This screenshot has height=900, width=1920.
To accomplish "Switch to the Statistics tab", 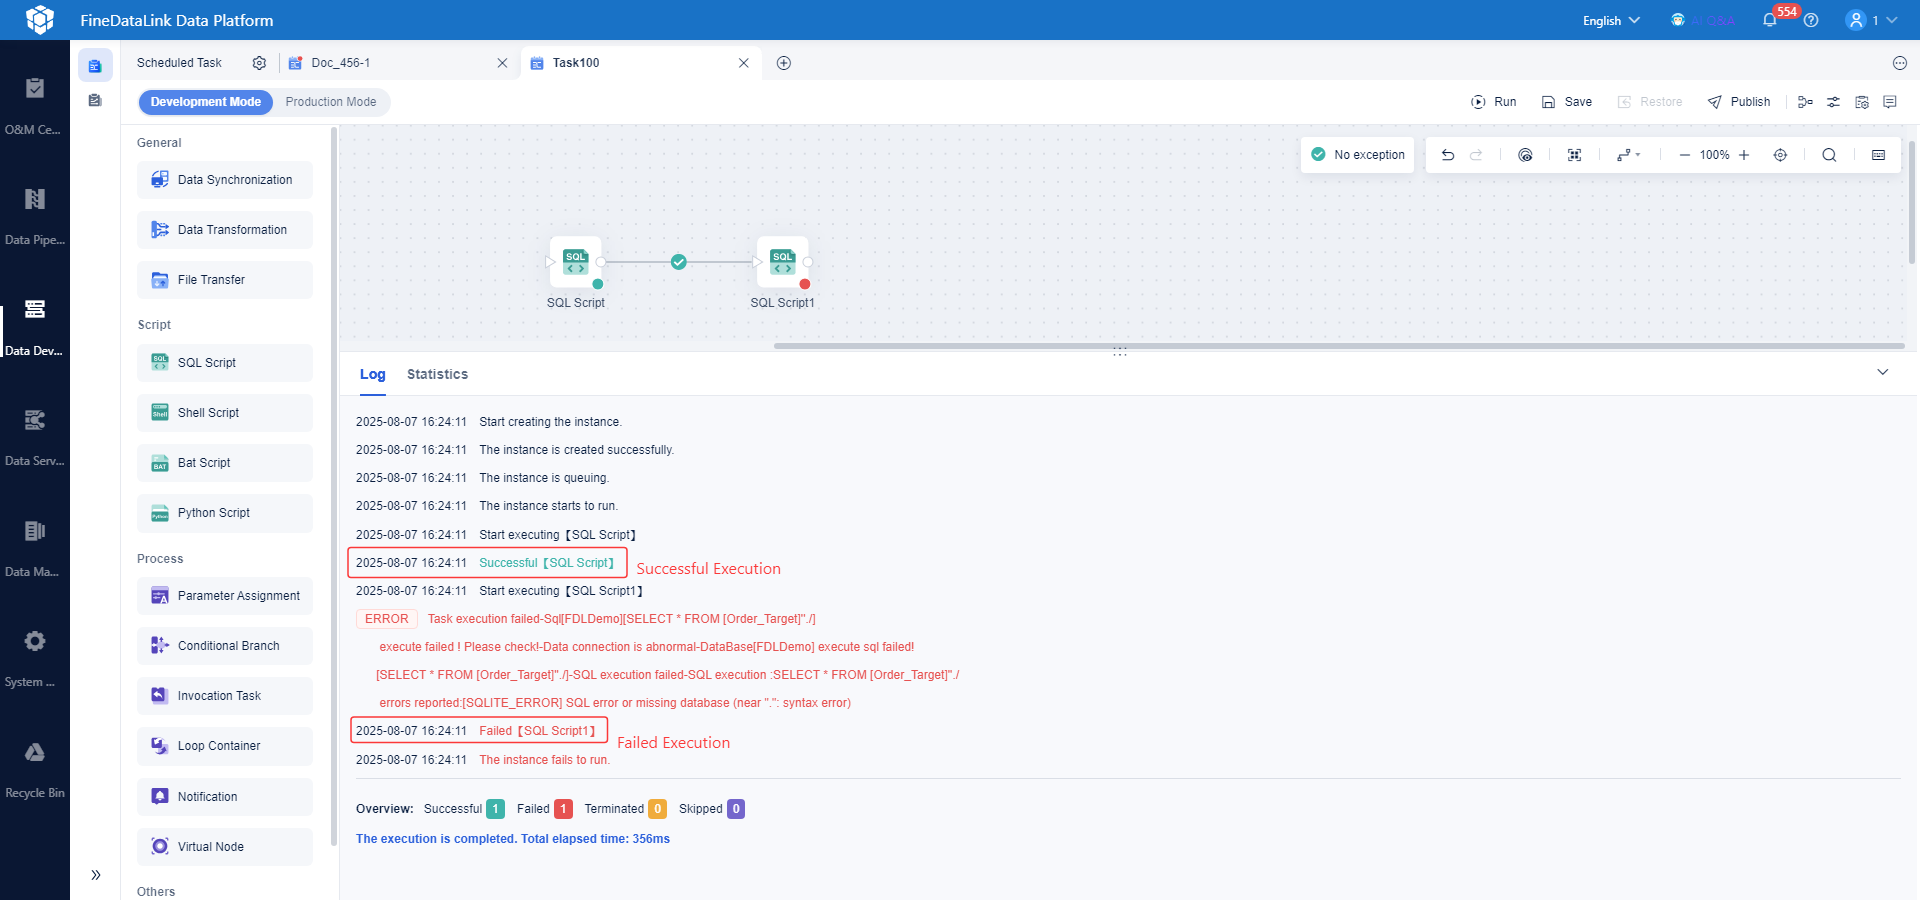I will (x=437, y=374).
